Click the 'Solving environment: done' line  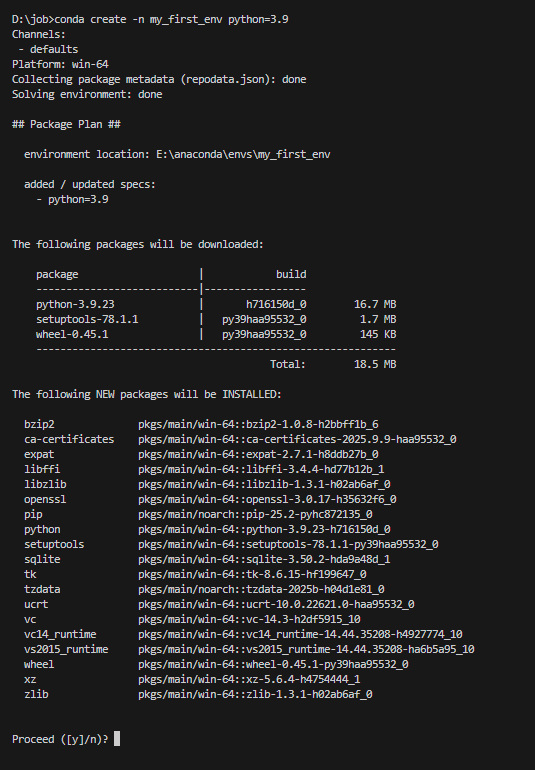87,94
